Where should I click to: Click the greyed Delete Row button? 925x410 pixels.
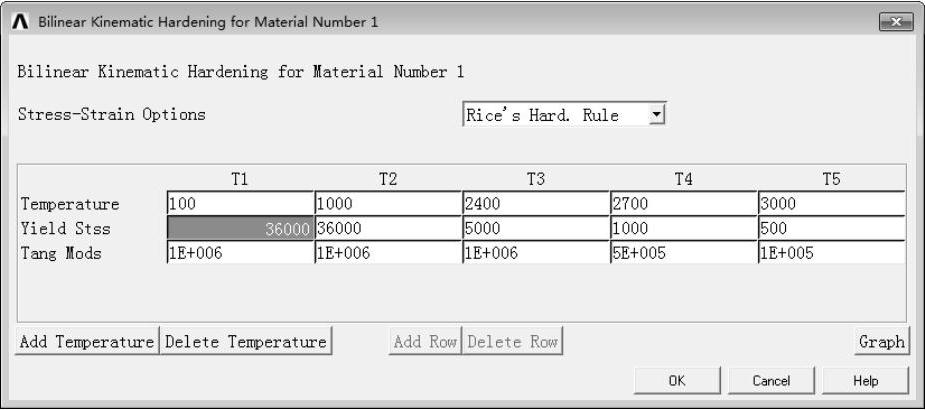(512, 342)
